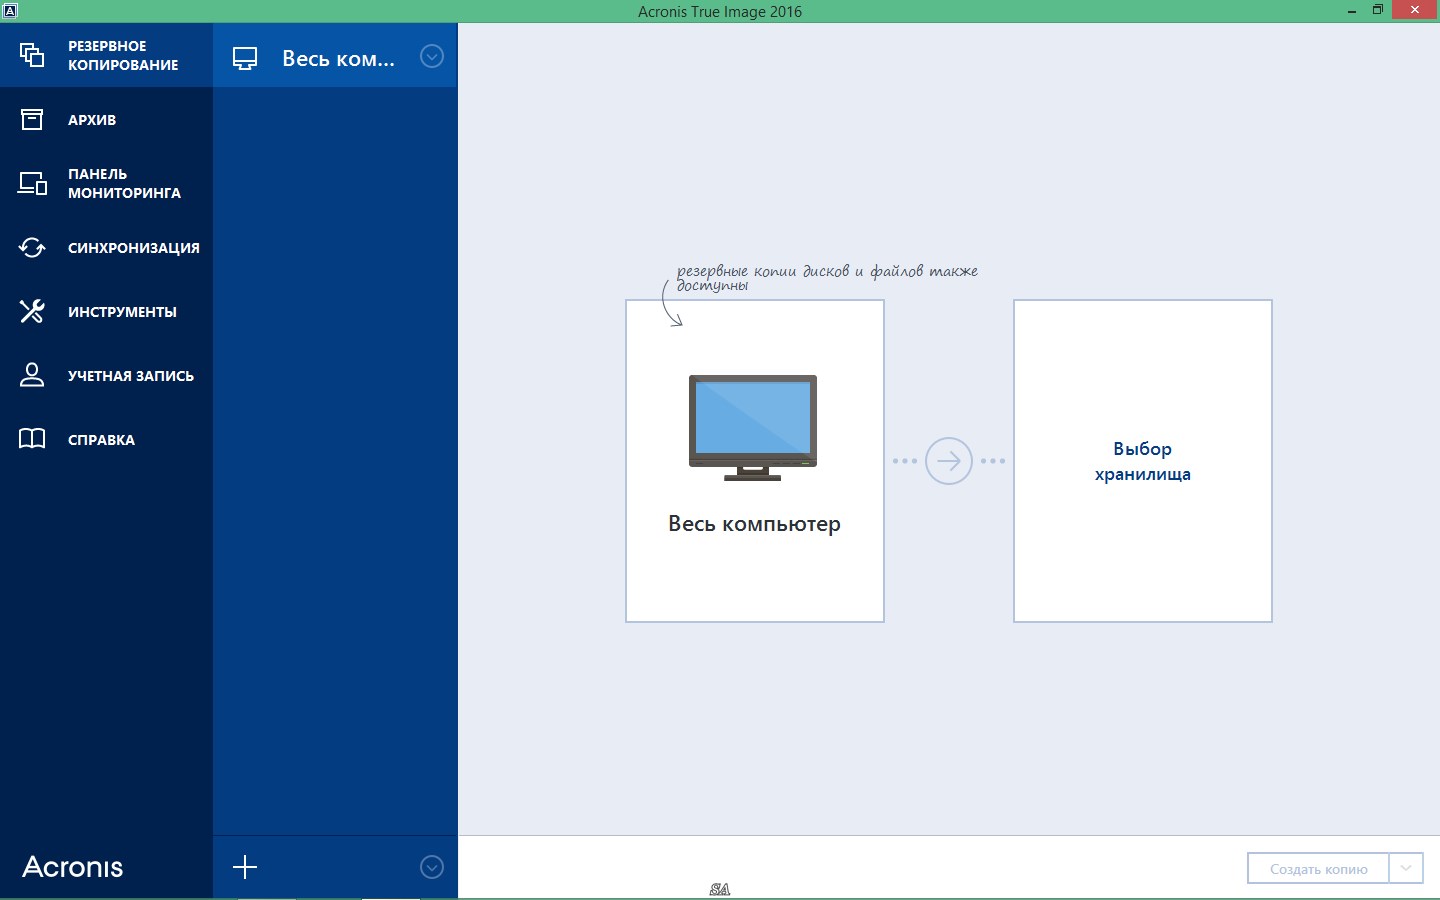
Task: Click the wrench and screwdriver tools icon
Action: tap(32, 311)
